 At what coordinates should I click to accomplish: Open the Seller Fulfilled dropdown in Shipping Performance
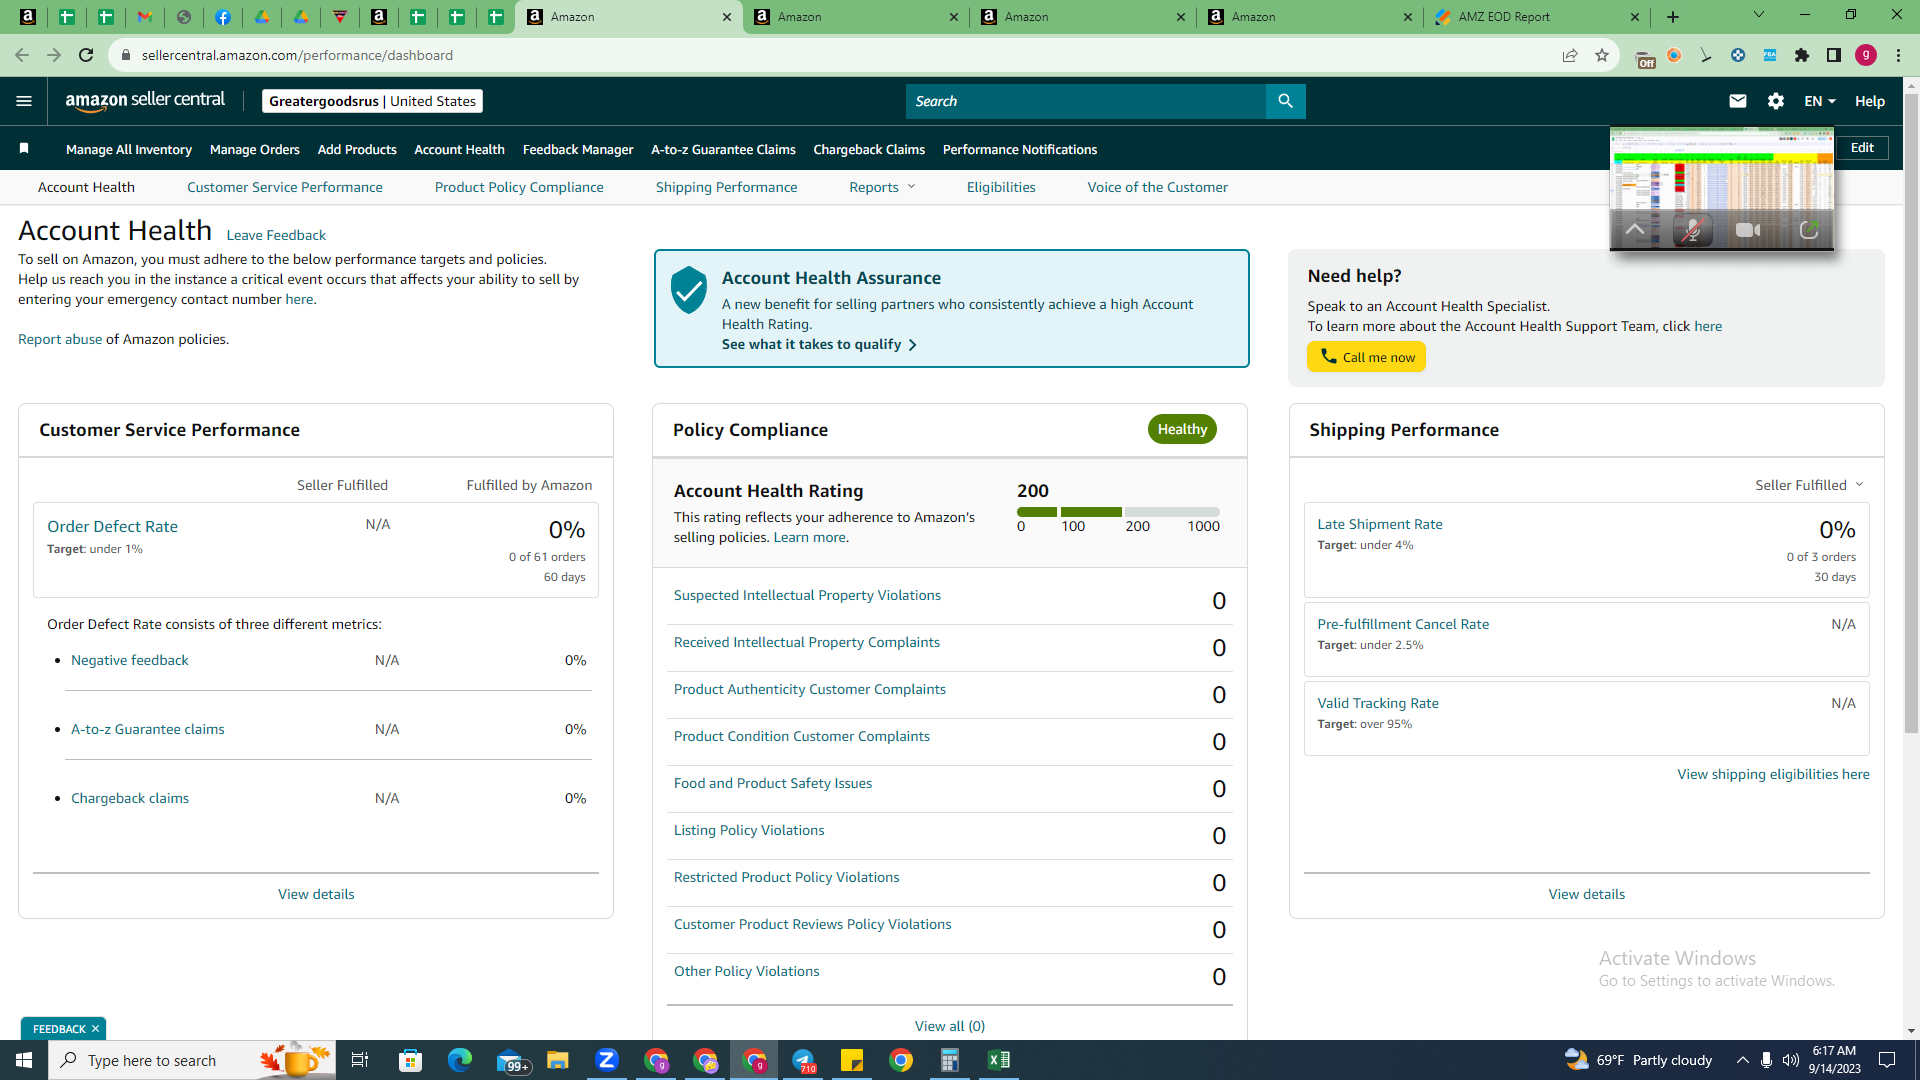[x=1809, y=485]
